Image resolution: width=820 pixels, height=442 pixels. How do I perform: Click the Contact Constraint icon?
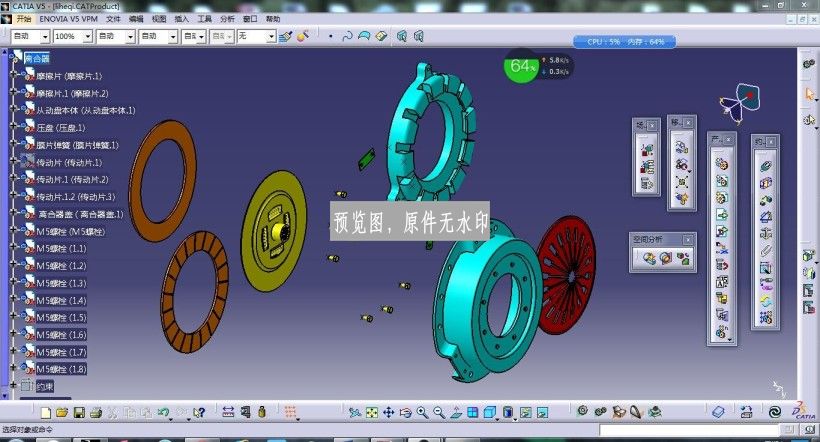(766, 183)
